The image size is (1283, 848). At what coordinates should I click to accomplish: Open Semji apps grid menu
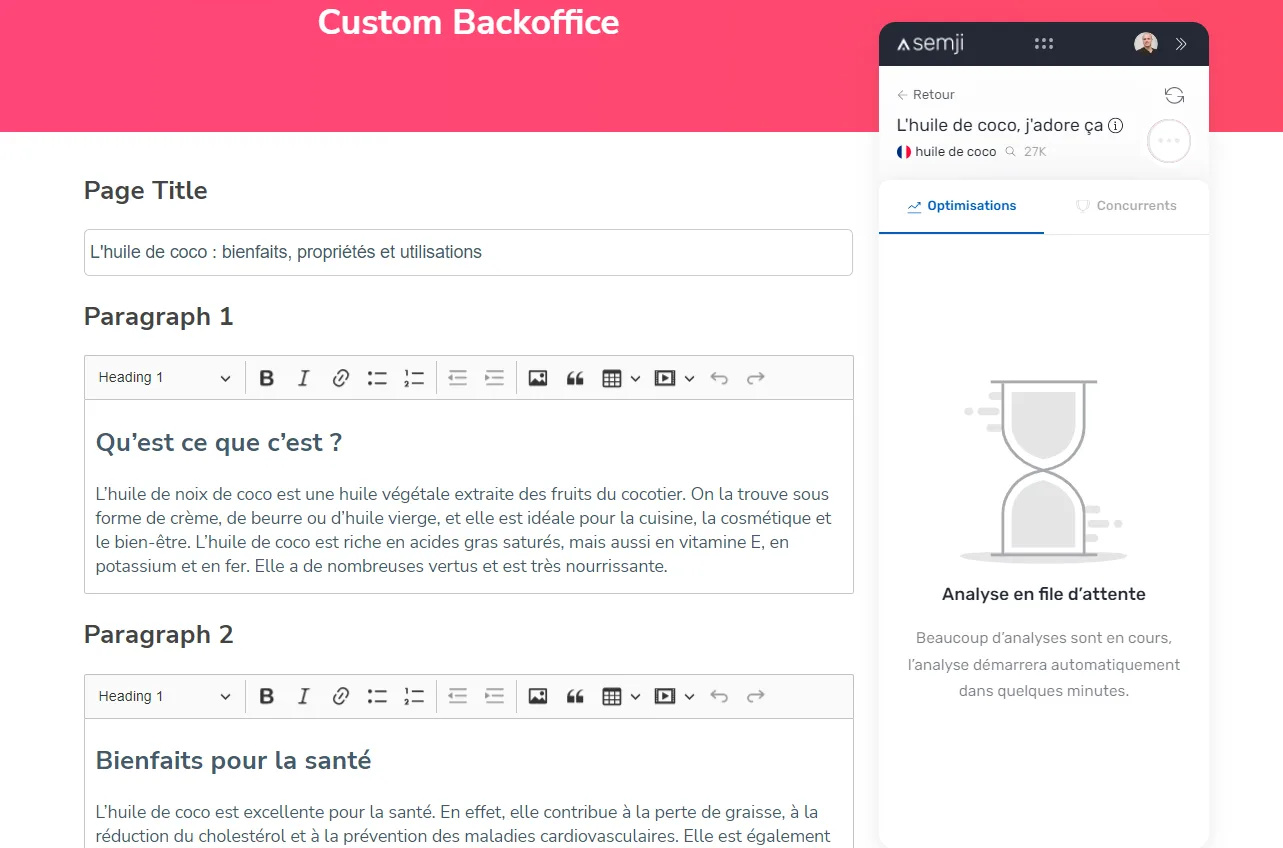pos(1044,44)
